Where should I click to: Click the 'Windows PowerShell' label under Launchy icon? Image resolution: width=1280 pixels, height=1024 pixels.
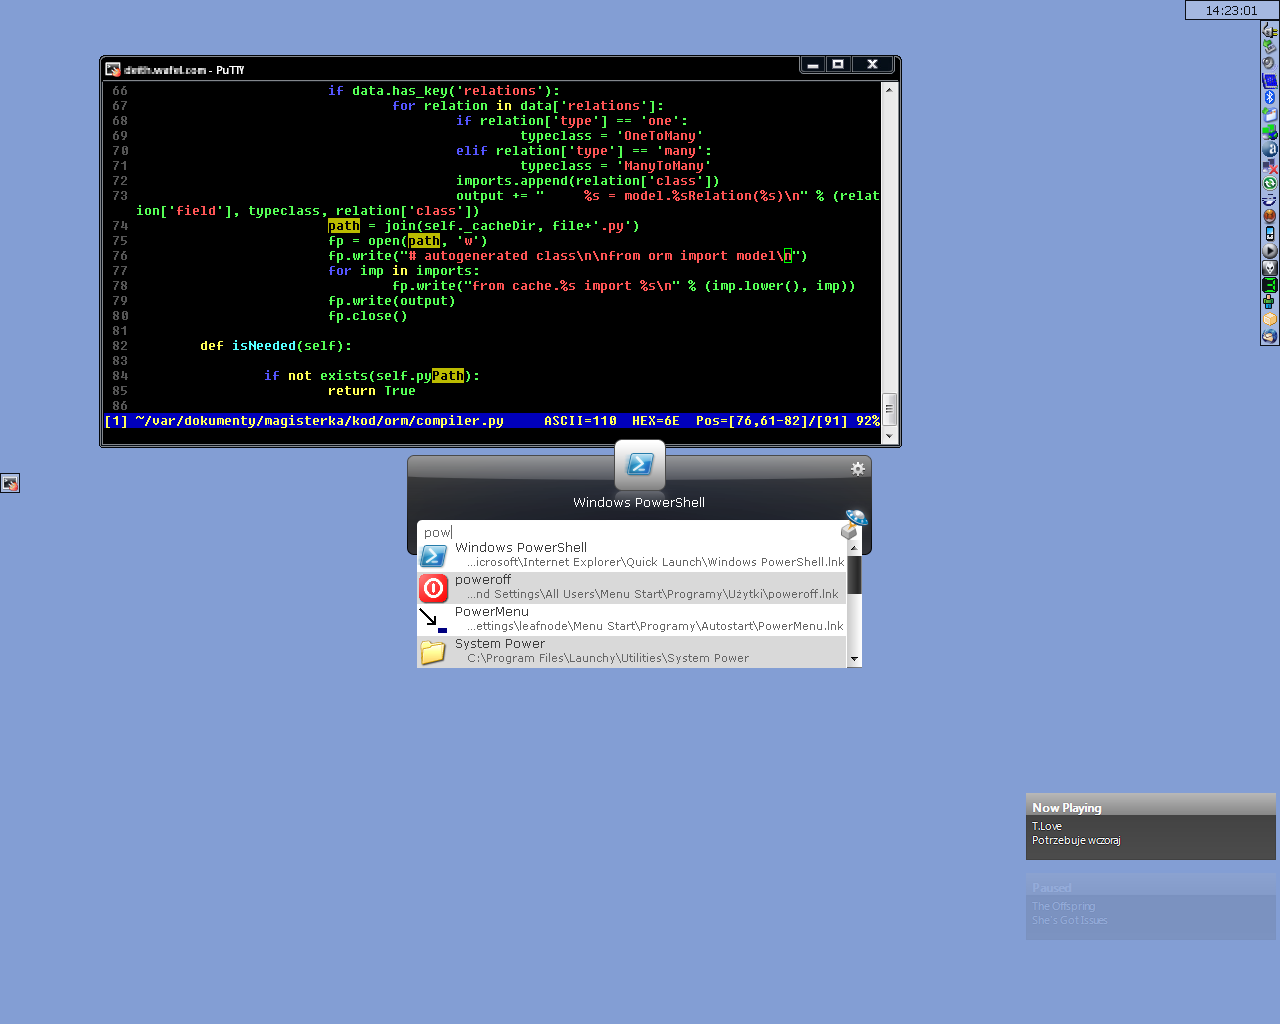click(x=639, y=502)
